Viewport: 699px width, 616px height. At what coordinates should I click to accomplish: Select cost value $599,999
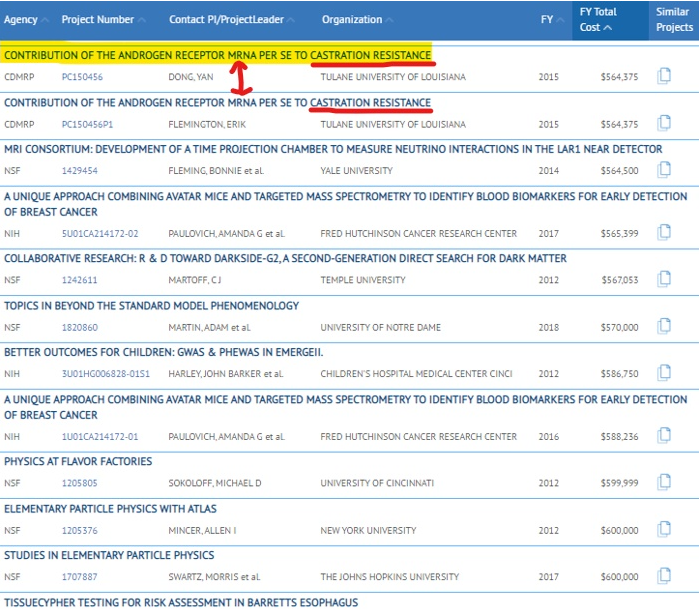620,483
